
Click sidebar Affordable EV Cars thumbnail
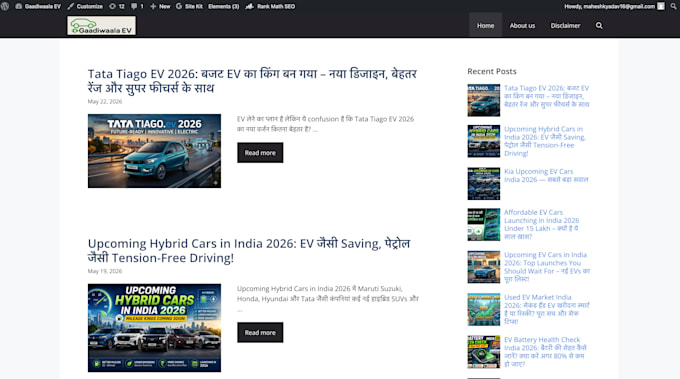[484, 224]
